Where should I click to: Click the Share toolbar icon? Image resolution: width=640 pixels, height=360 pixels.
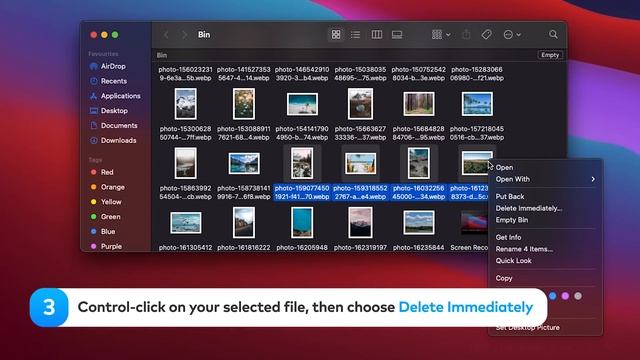466,35
